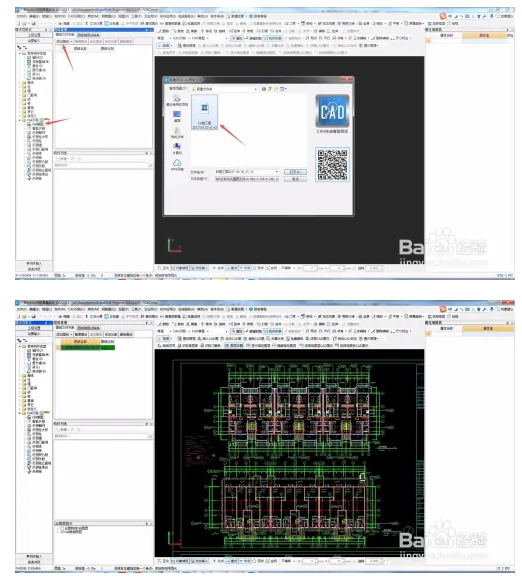This screenshot has height=582, width=522.
Task: Toggle extracted CAD layer checkbox in lower panel
Action: pyautogui.click(x=62, y=528)
